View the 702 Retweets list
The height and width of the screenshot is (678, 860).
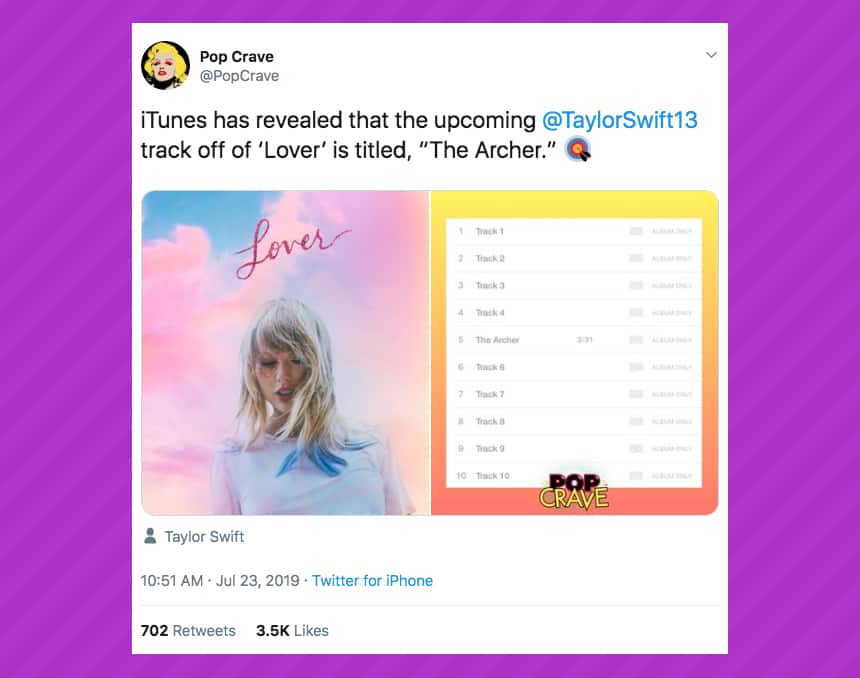coord(188,630)
